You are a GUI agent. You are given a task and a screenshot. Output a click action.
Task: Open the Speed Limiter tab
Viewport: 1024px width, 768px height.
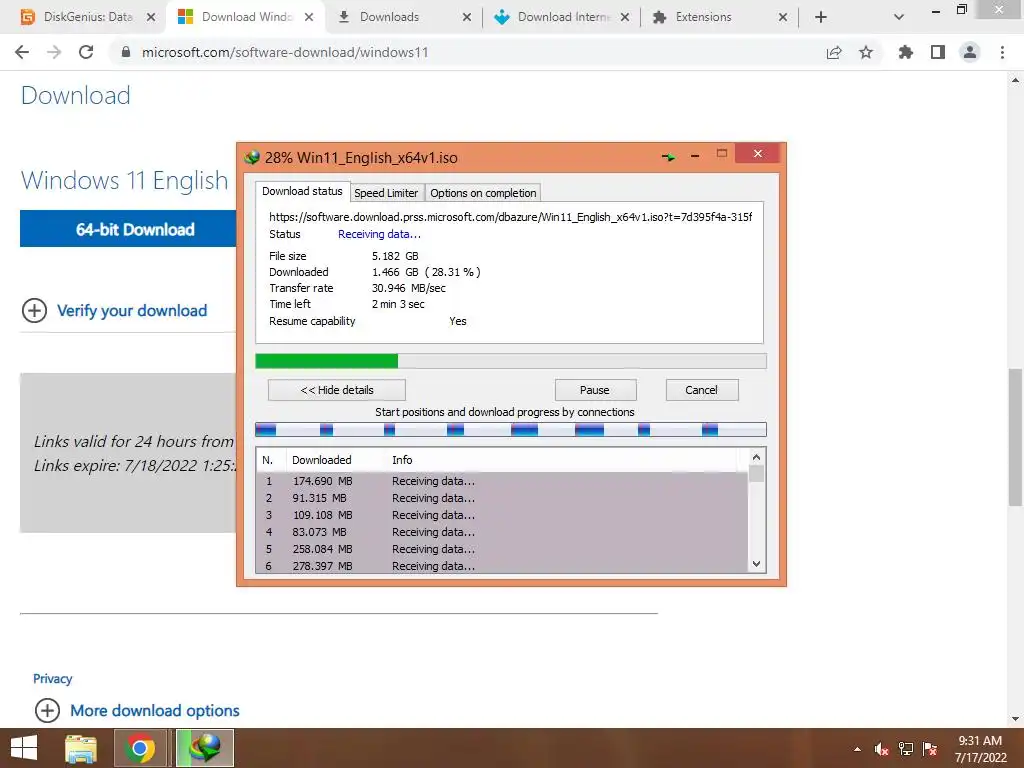[x=386, y=193]
